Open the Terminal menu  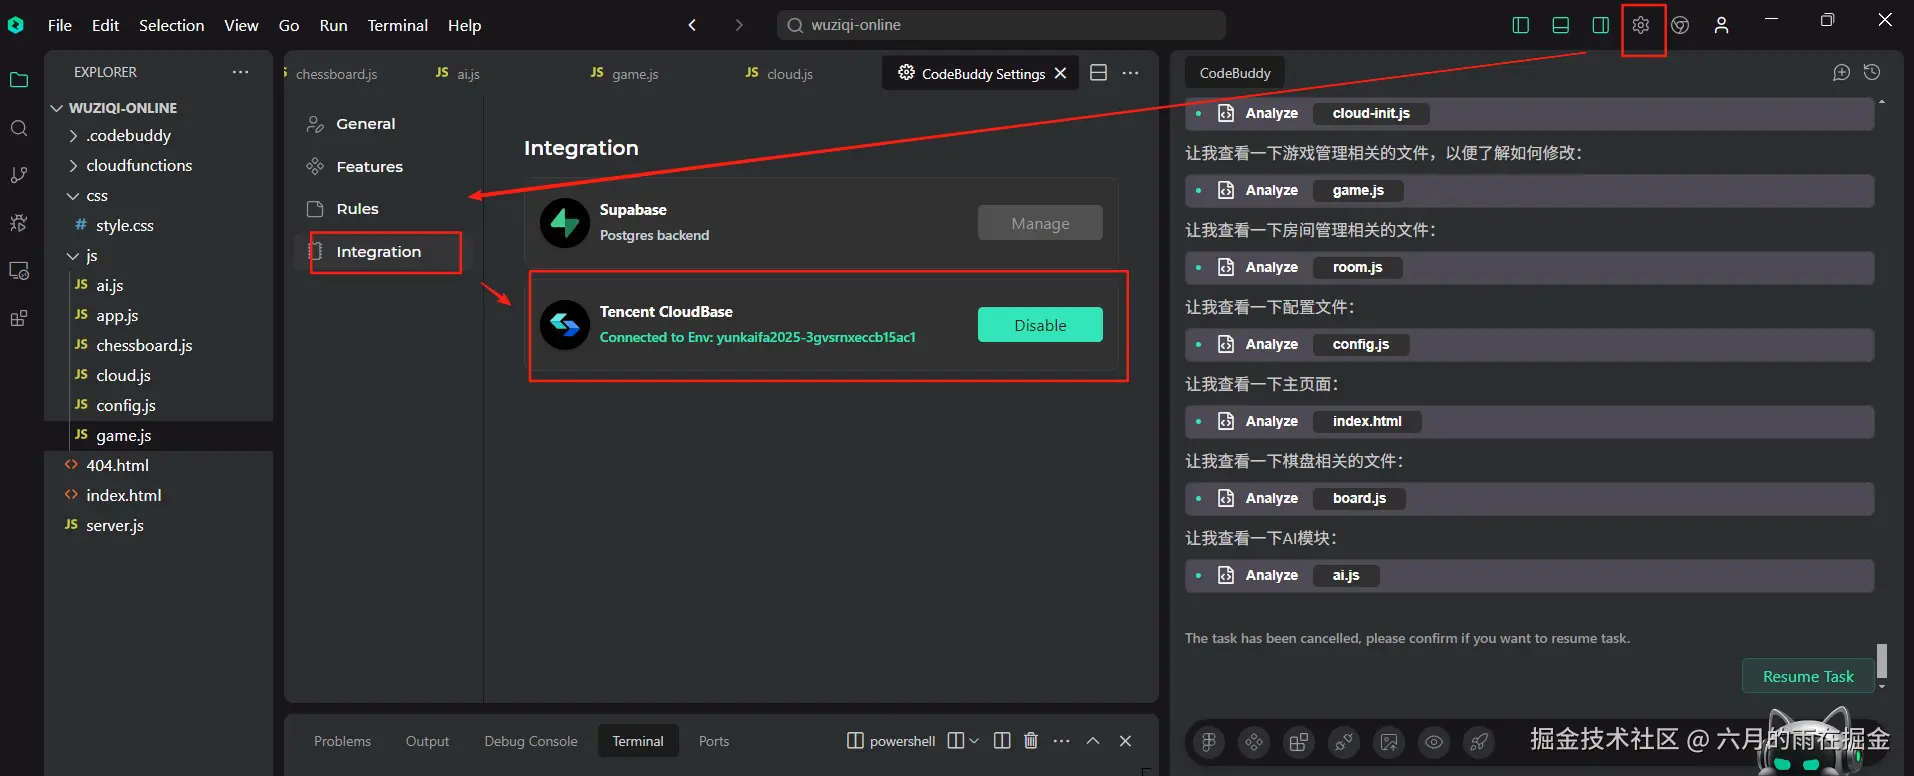tap(397, 25)
